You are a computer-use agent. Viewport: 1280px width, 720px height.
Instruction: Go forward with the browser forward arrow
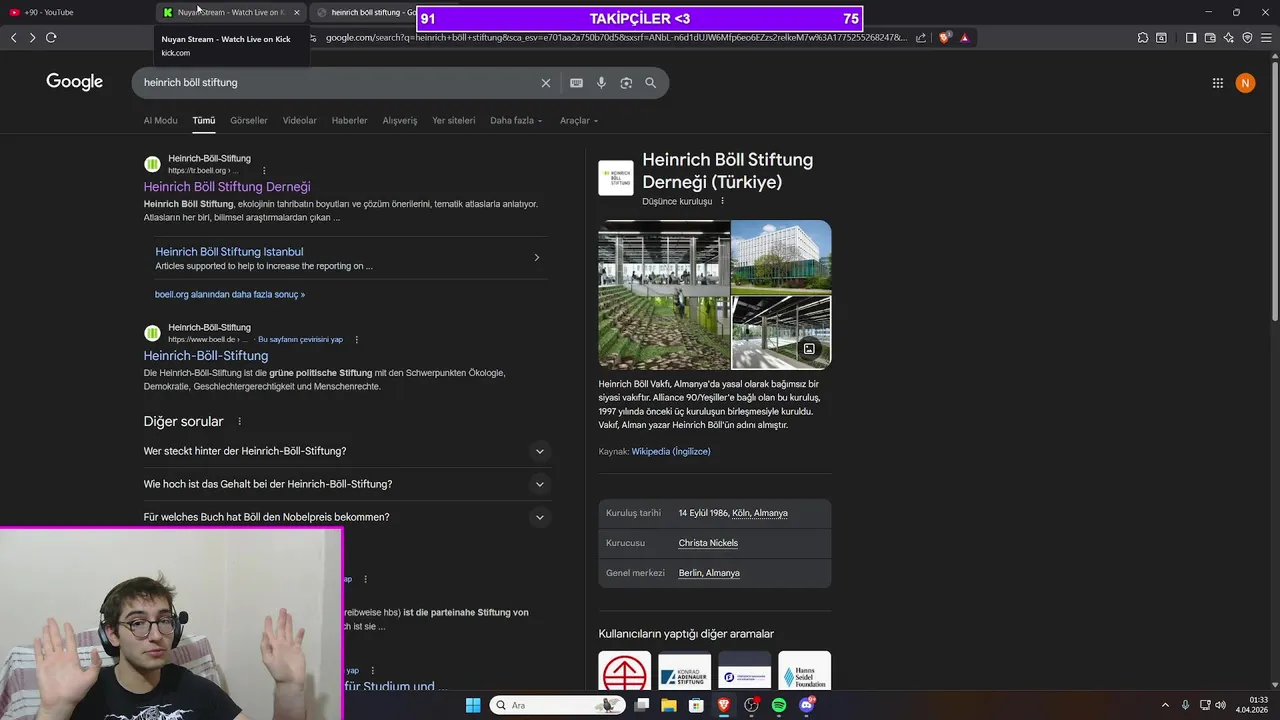[x=32, y=38]
